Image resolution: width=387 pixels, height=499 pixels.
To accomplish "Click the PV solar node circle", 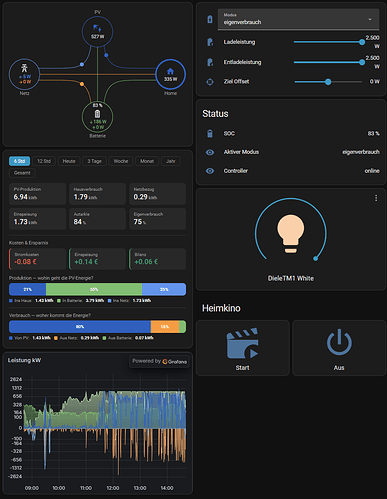I will [x=97, y=32].
